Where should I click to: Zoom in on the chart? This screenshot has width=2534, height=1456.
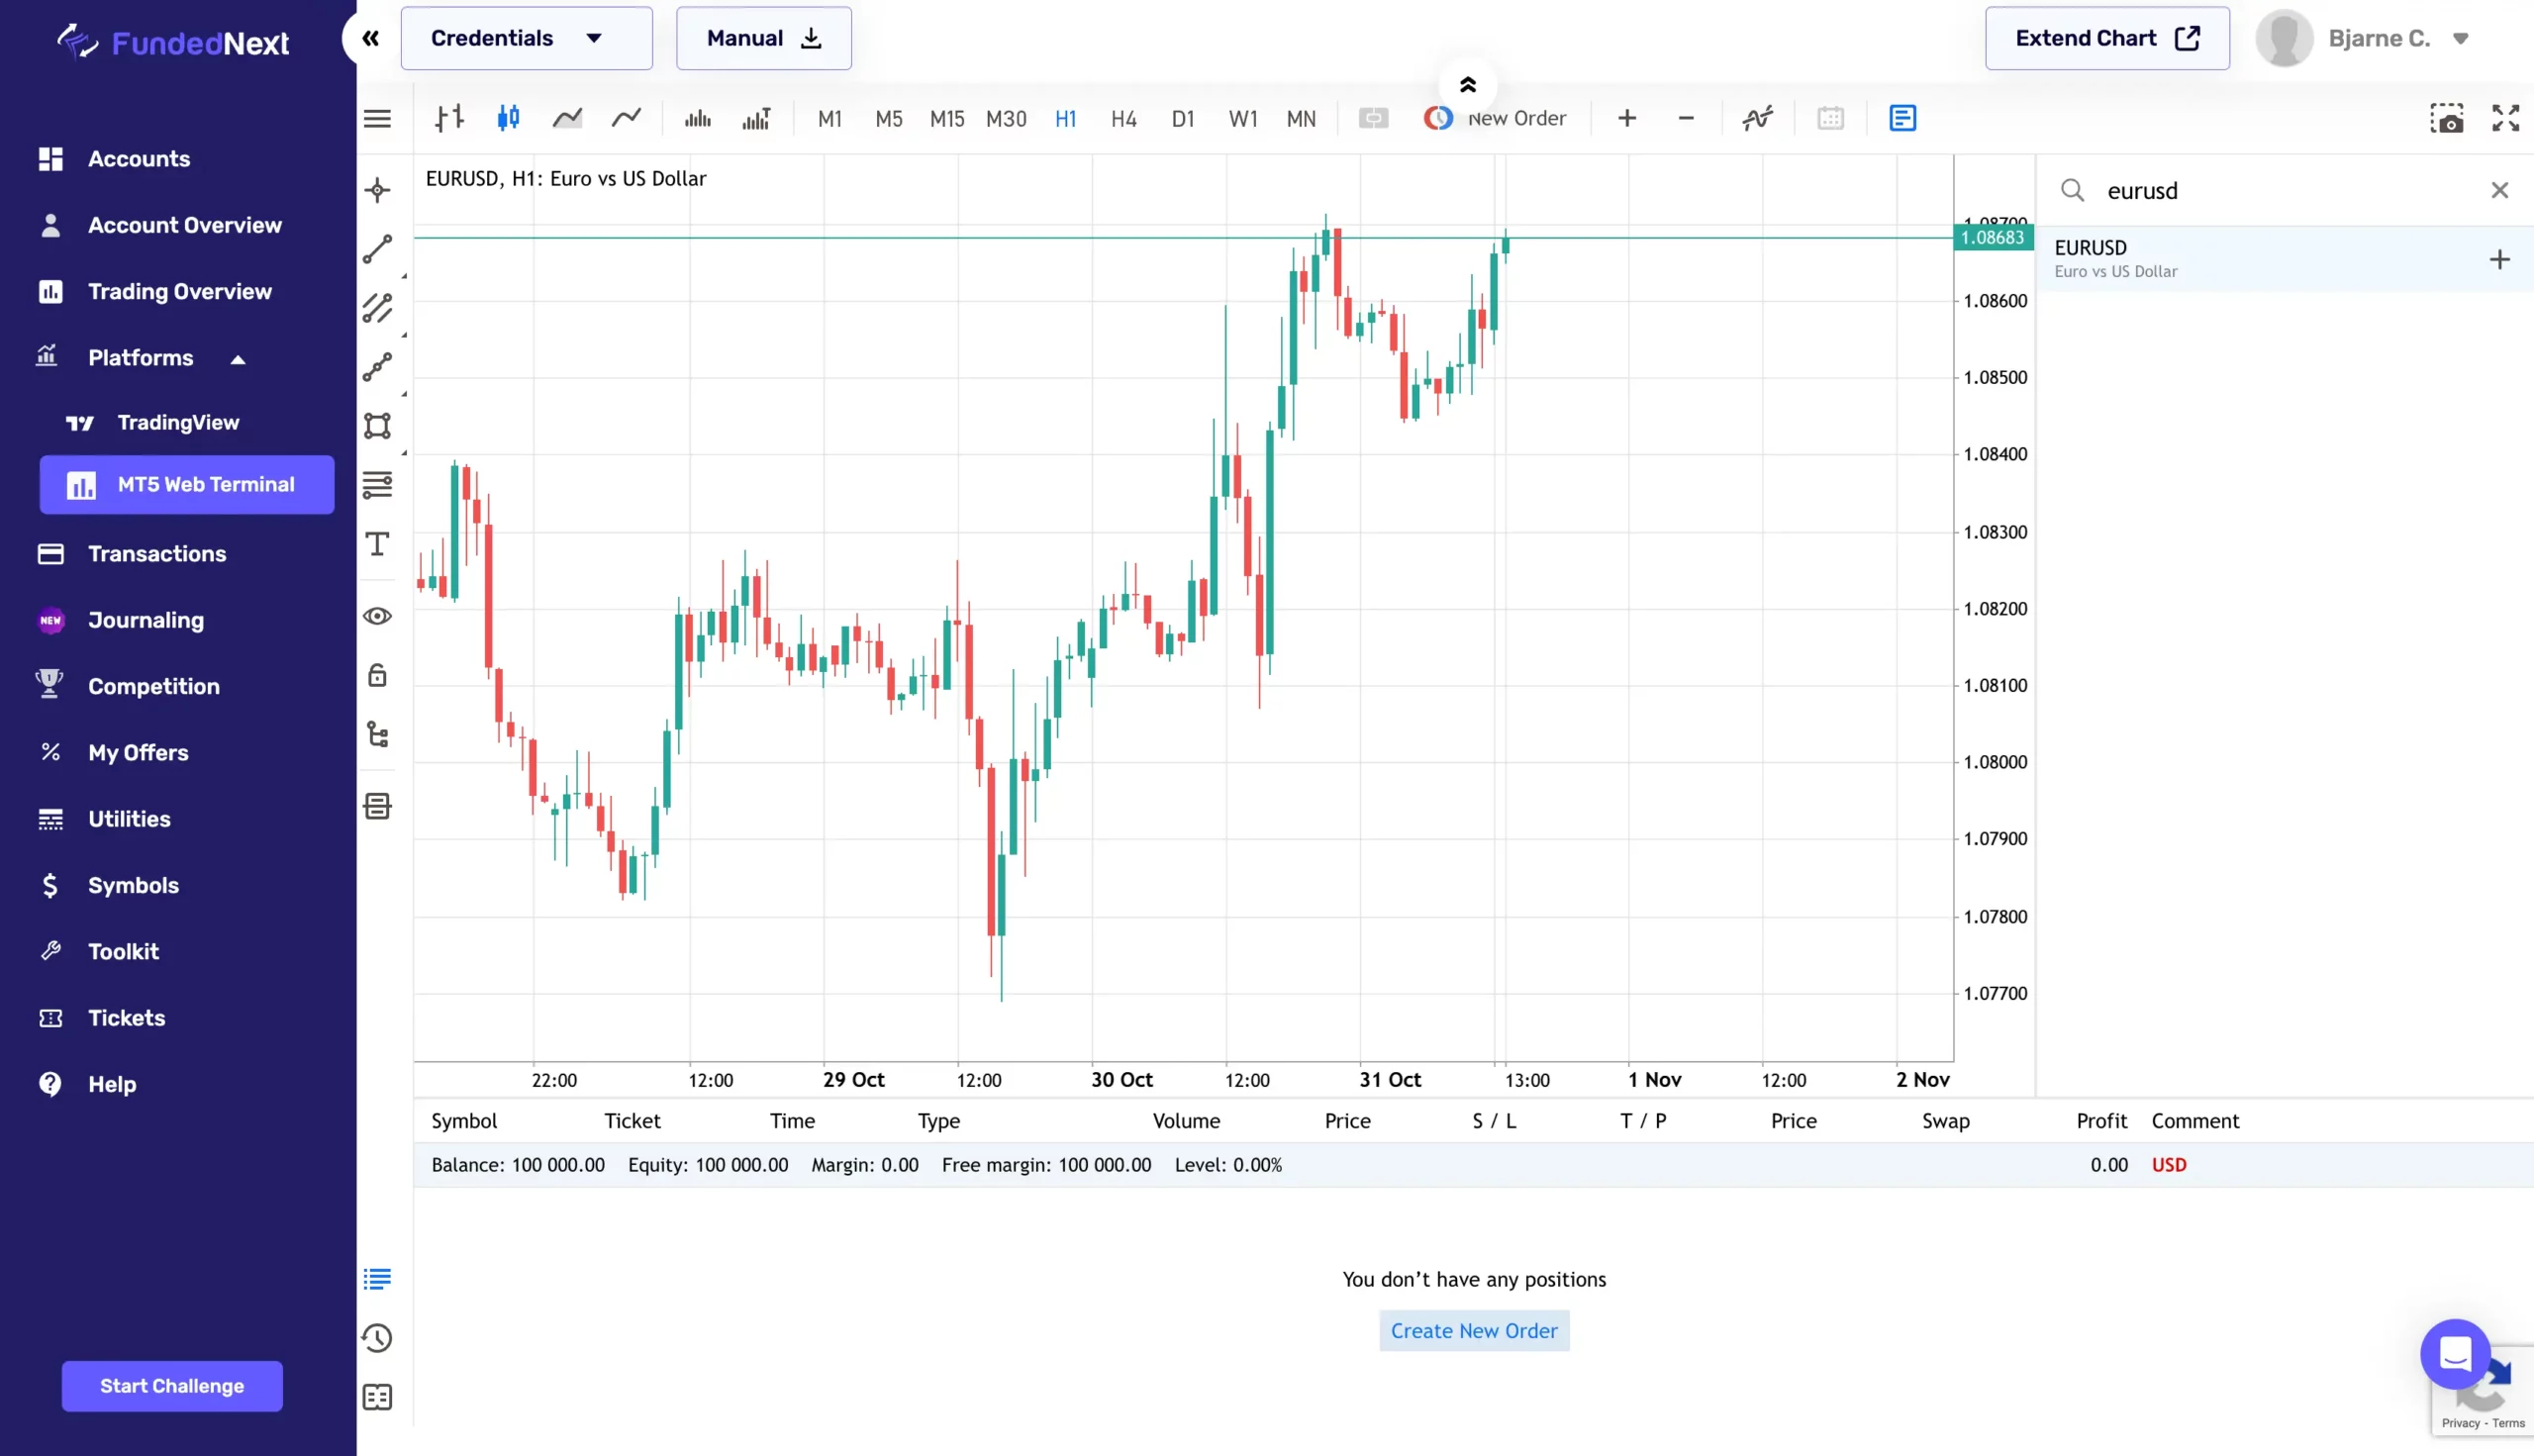(1625, 117)
